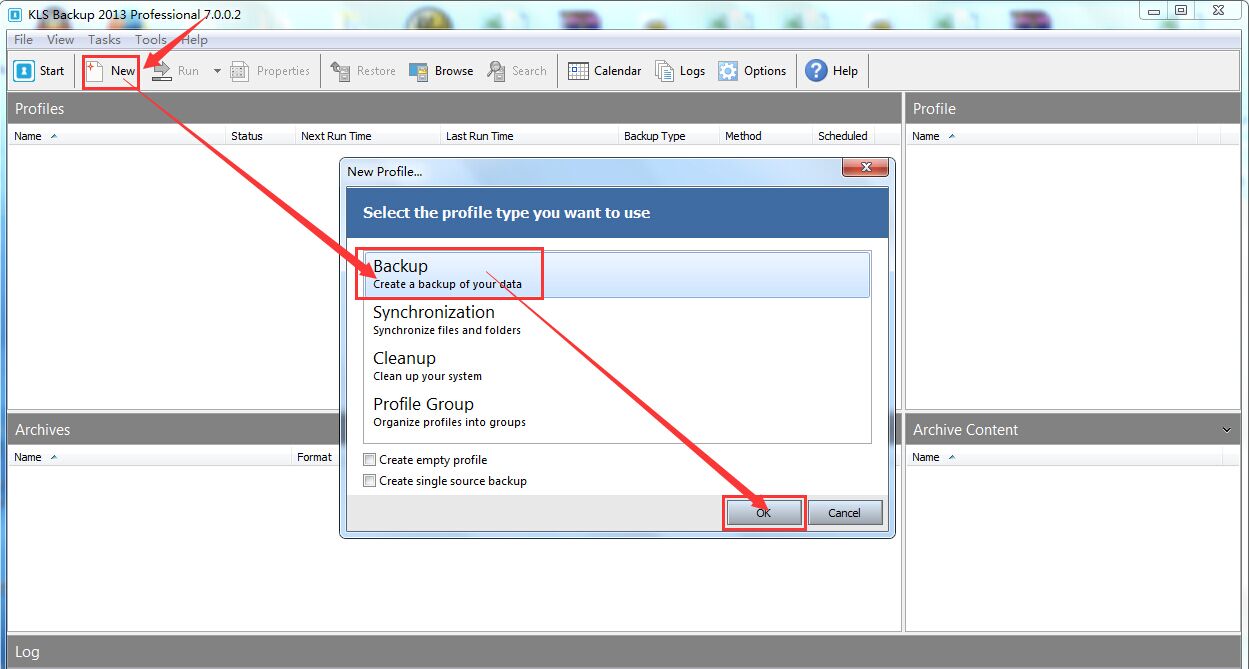Click the Start toolbar icon
1249x669 pixels.
click(x=25, y=71)
